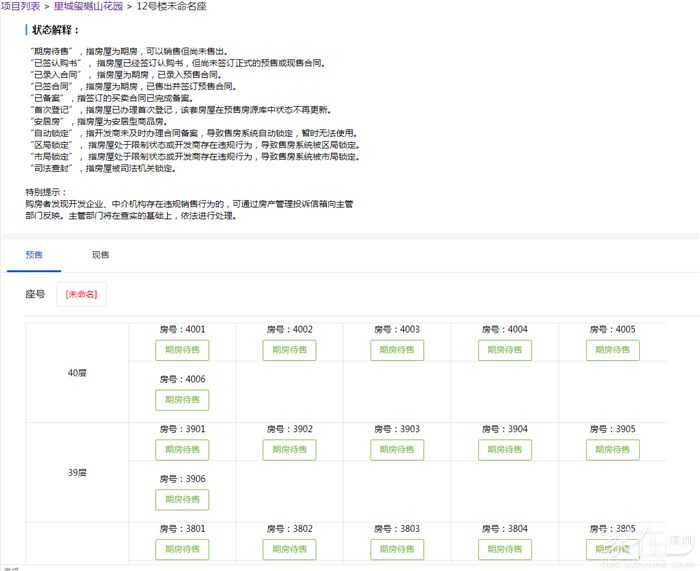Viewport: 700px width, 571px height.
Task: Click the 40层 floor label cell
Action: tap(77, 372)
